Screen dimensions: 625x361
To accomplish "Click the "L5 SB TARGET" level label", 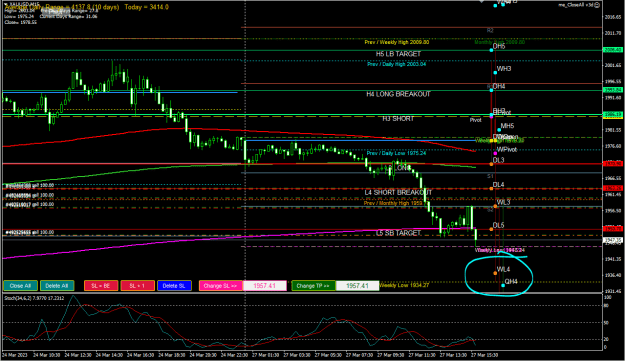I will pyautogui.click(x=398, y=233).
